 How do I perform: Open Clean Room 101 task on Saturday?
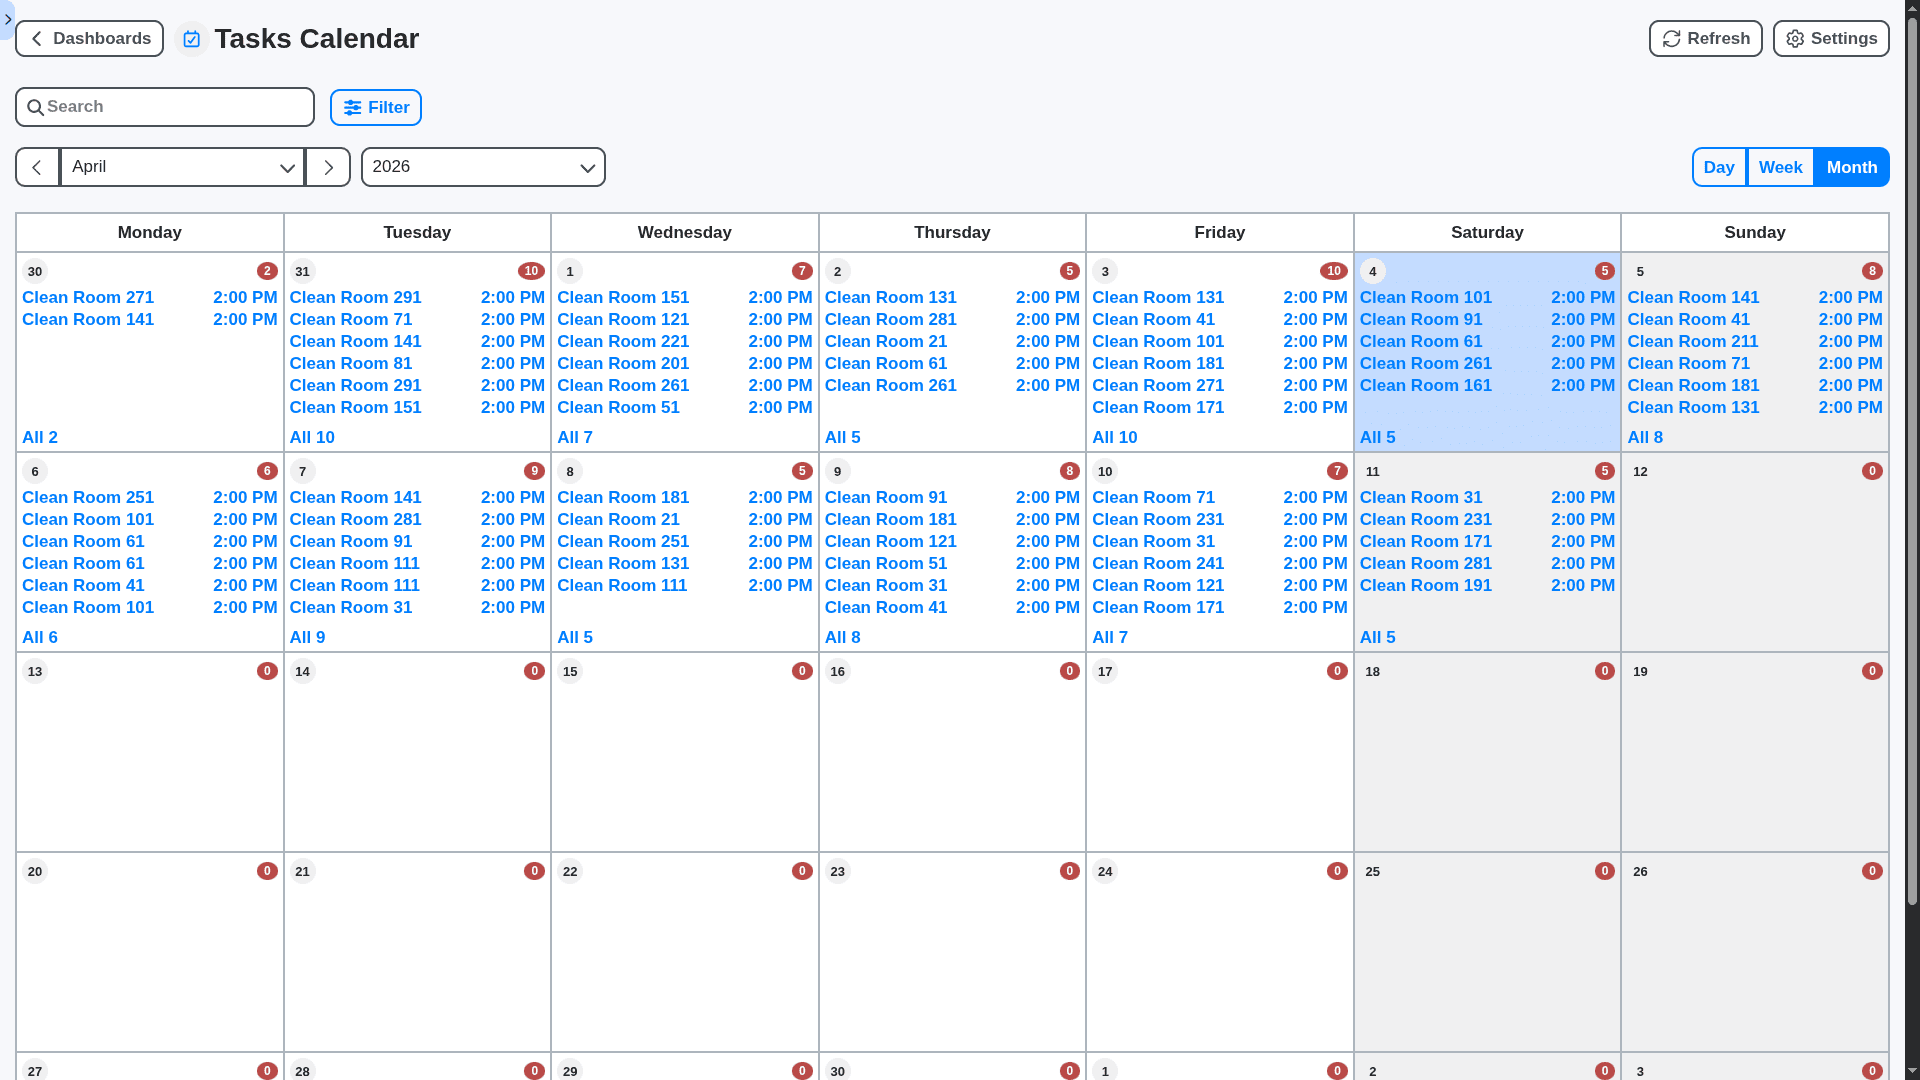(x=1425, y=297)
